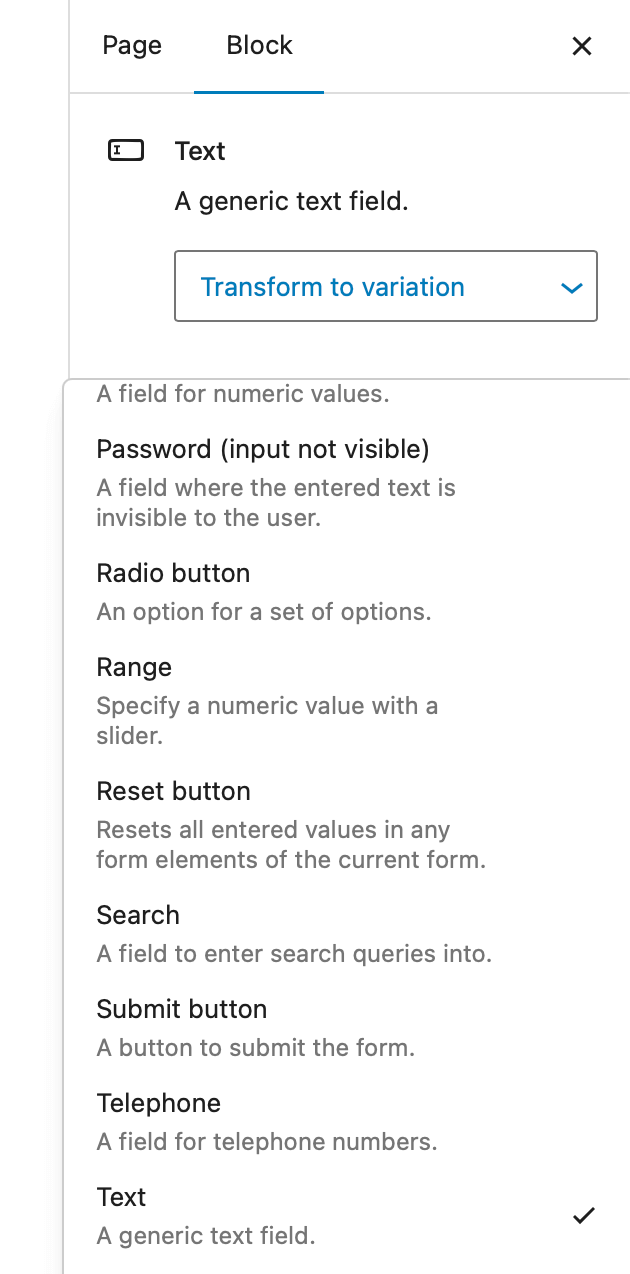Image resolution: width=630 pixels, height=1274 pixels.
Task: Switch to the Block tab
Action: (x=258, y=45)
